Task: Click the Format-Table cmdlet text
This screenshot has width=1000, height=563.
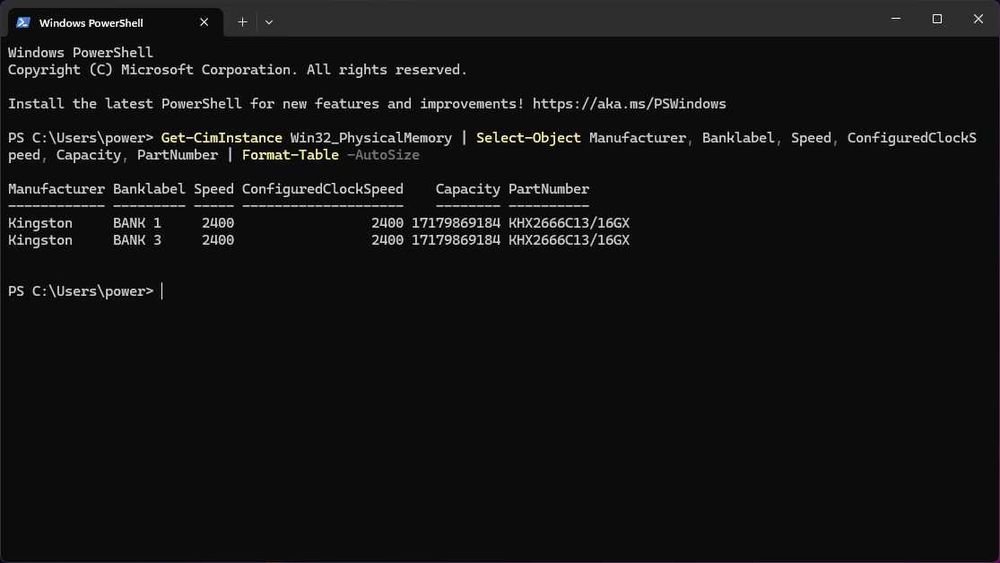Action: (290, 155)
